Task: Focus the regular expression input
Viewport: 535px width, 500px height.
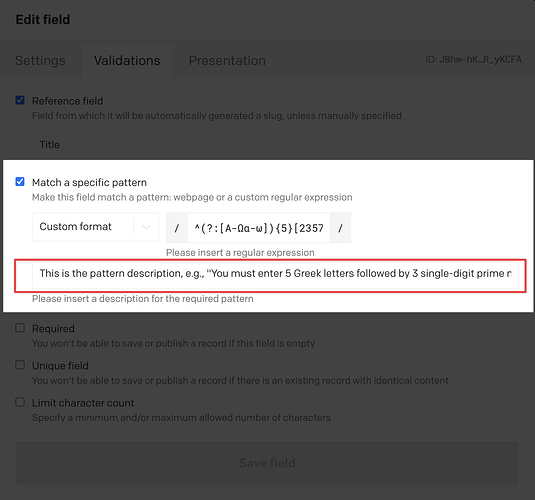Action: (258, 228)
